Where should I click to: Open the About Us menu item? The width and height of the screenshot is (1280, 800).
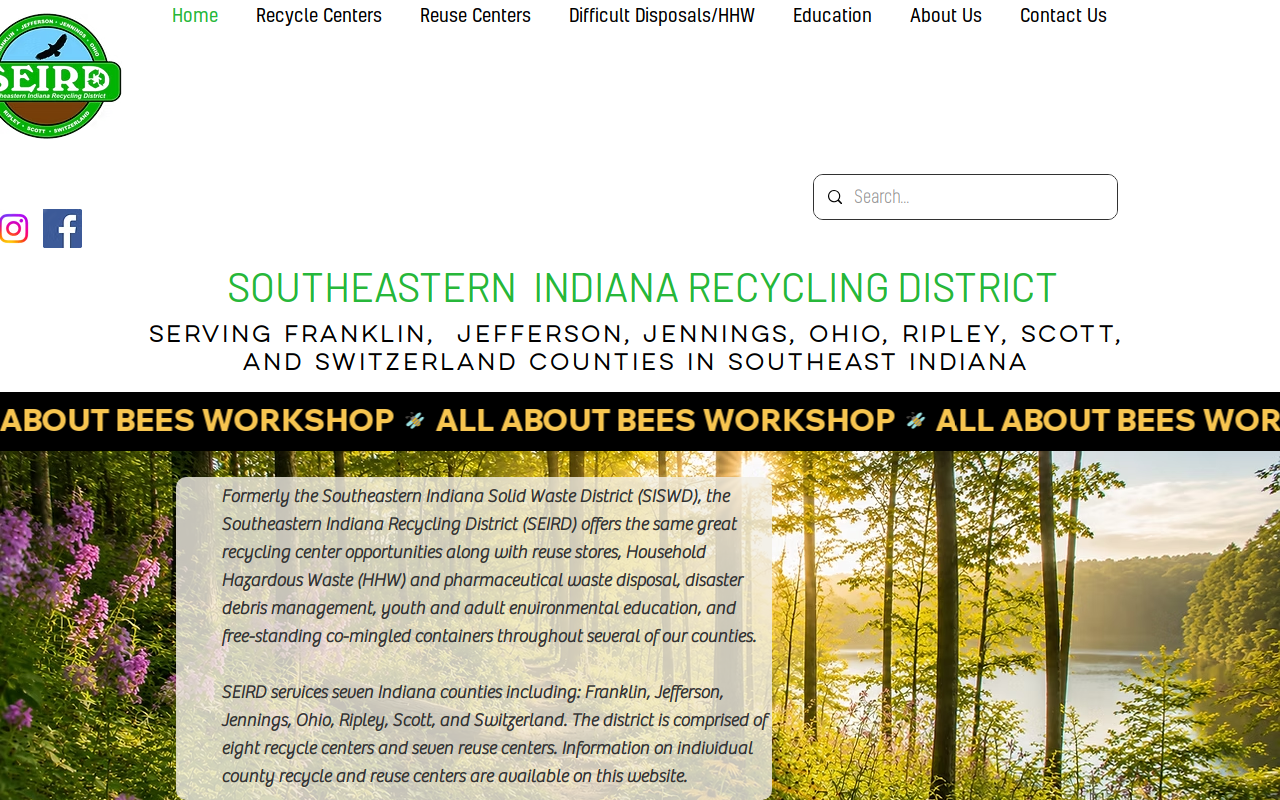tap(946, 16)
